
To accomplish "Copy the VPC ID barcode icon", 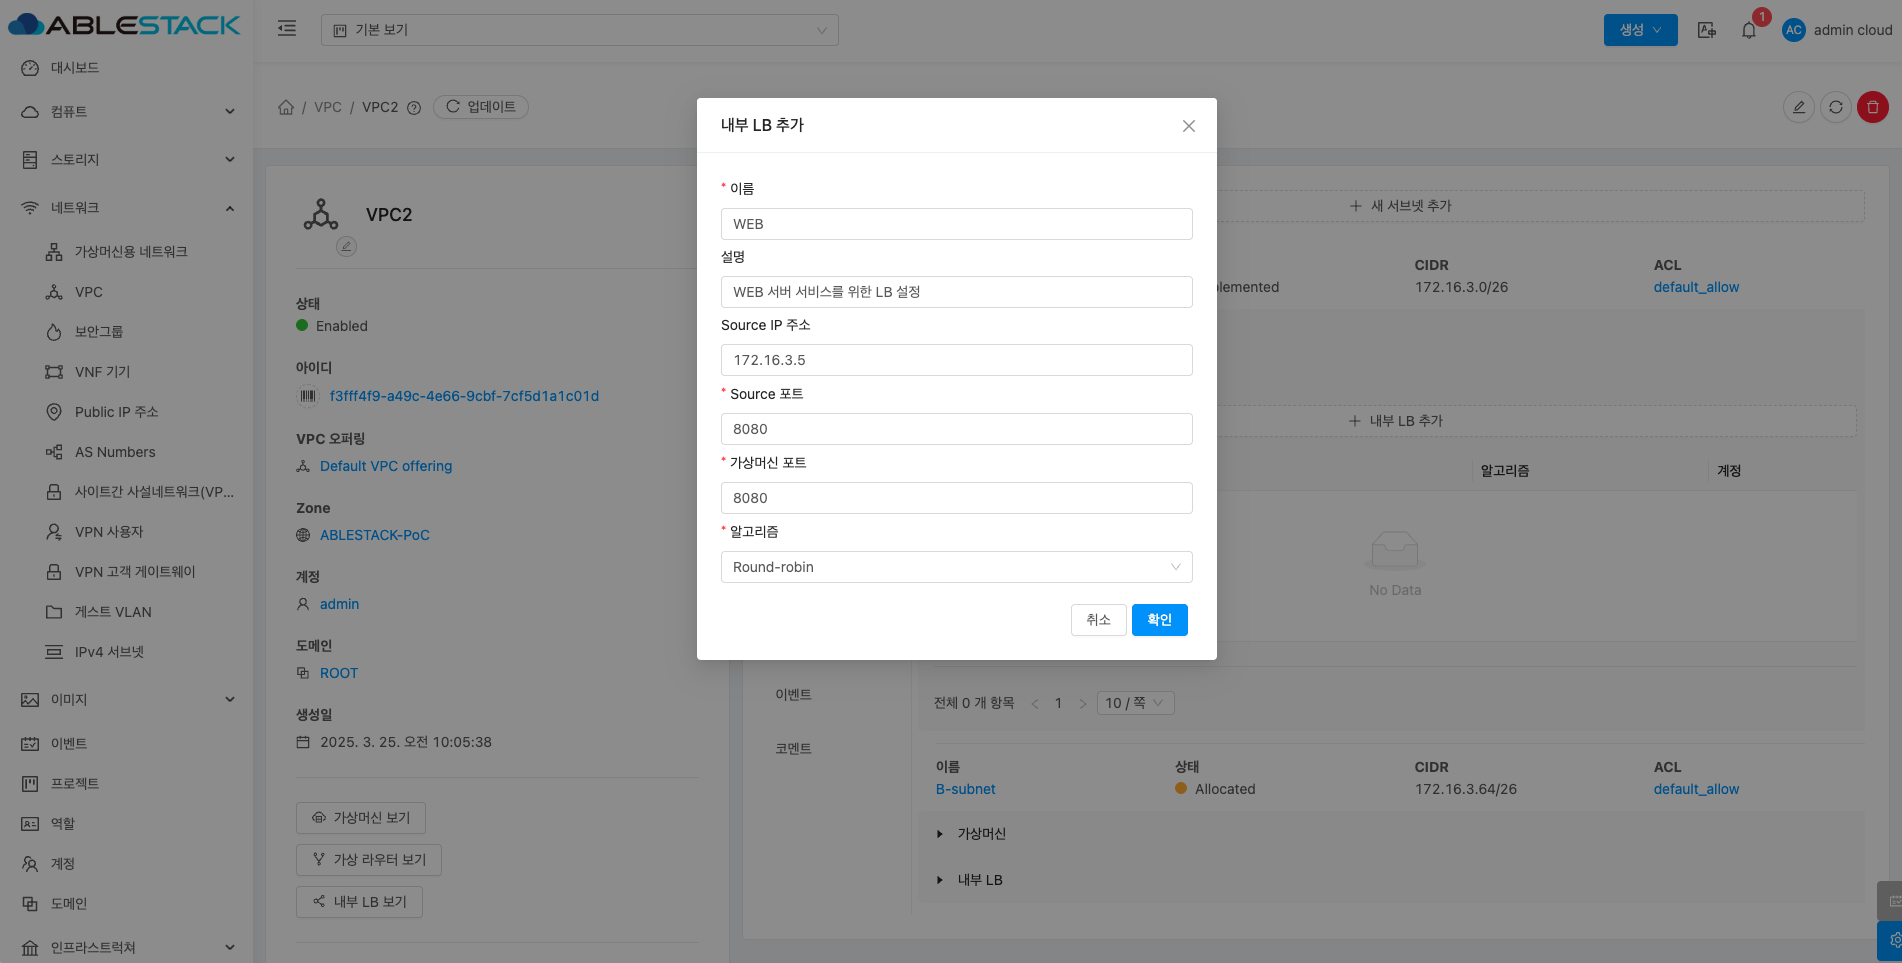I will coord(308,396).
